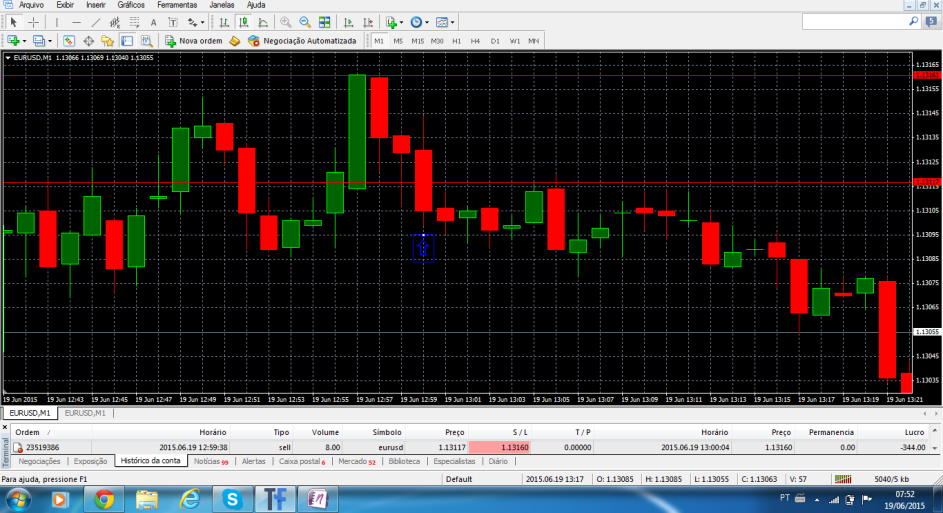Switch chart to candlestick mode
This screenshot has width=943, height=513.
click(x=243, y=22)
